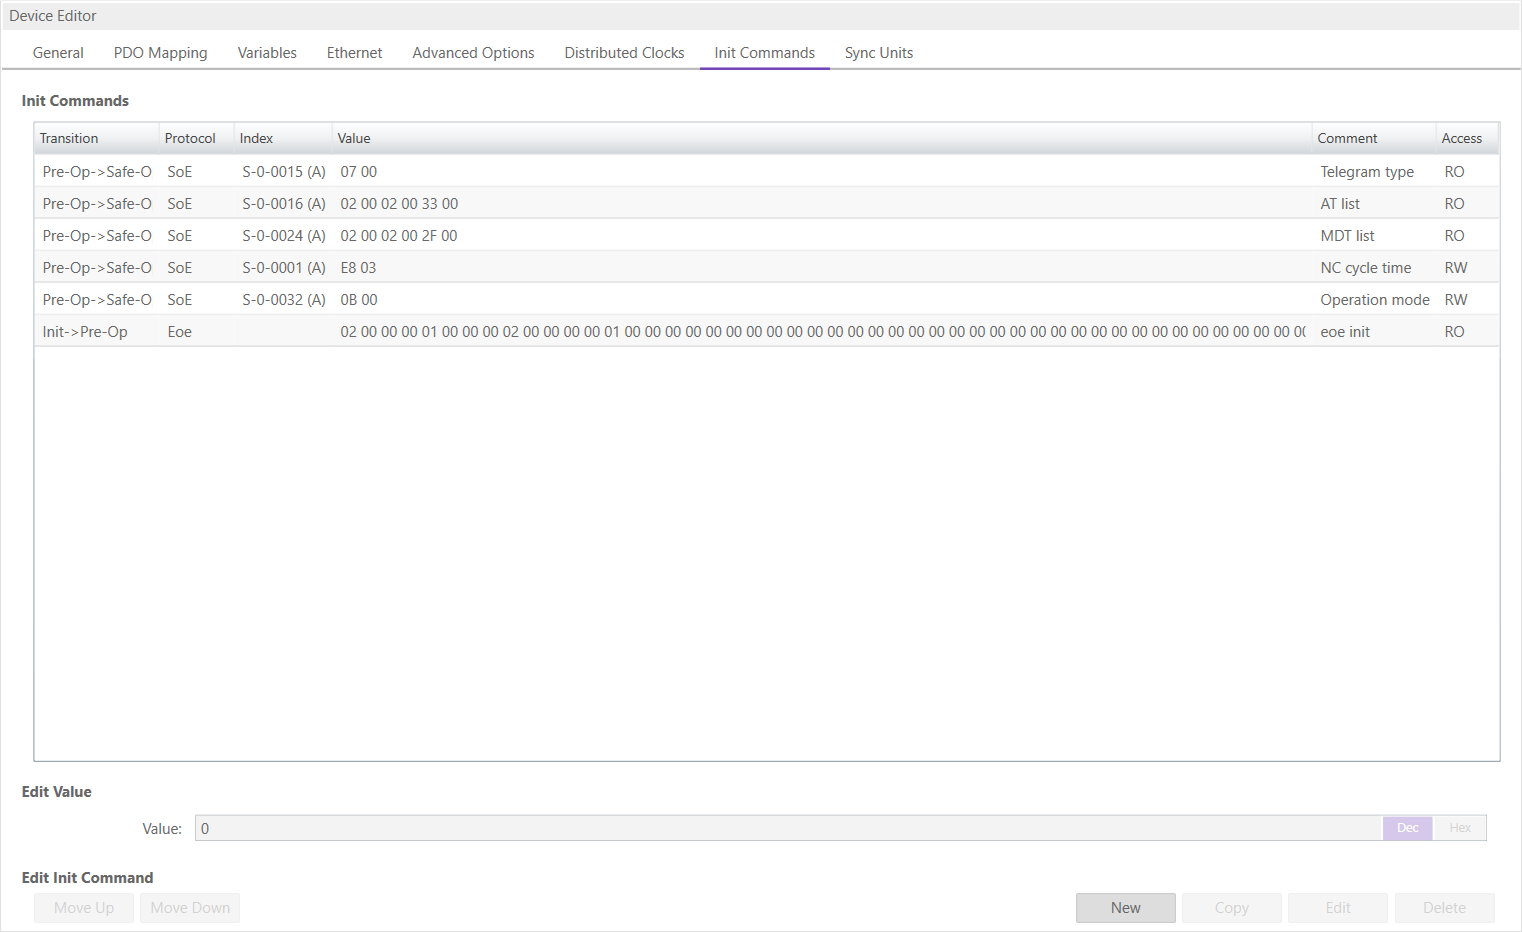The height and width of the screenshot is (932, 1522).
Task: Click the New init command button
Action: [x=1125, y=908]
